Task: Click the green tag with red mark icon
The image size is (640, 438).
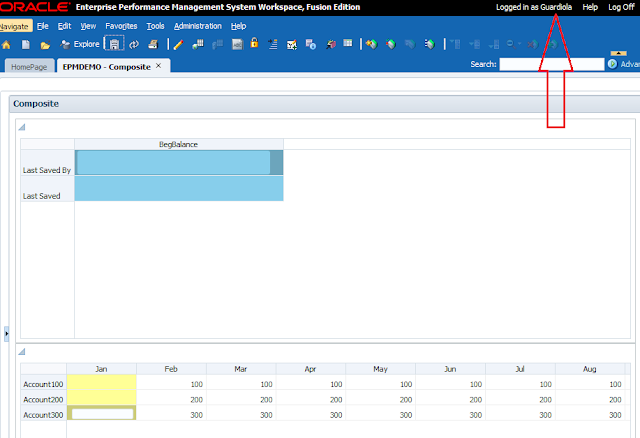Action: click(x=391, y=44)
